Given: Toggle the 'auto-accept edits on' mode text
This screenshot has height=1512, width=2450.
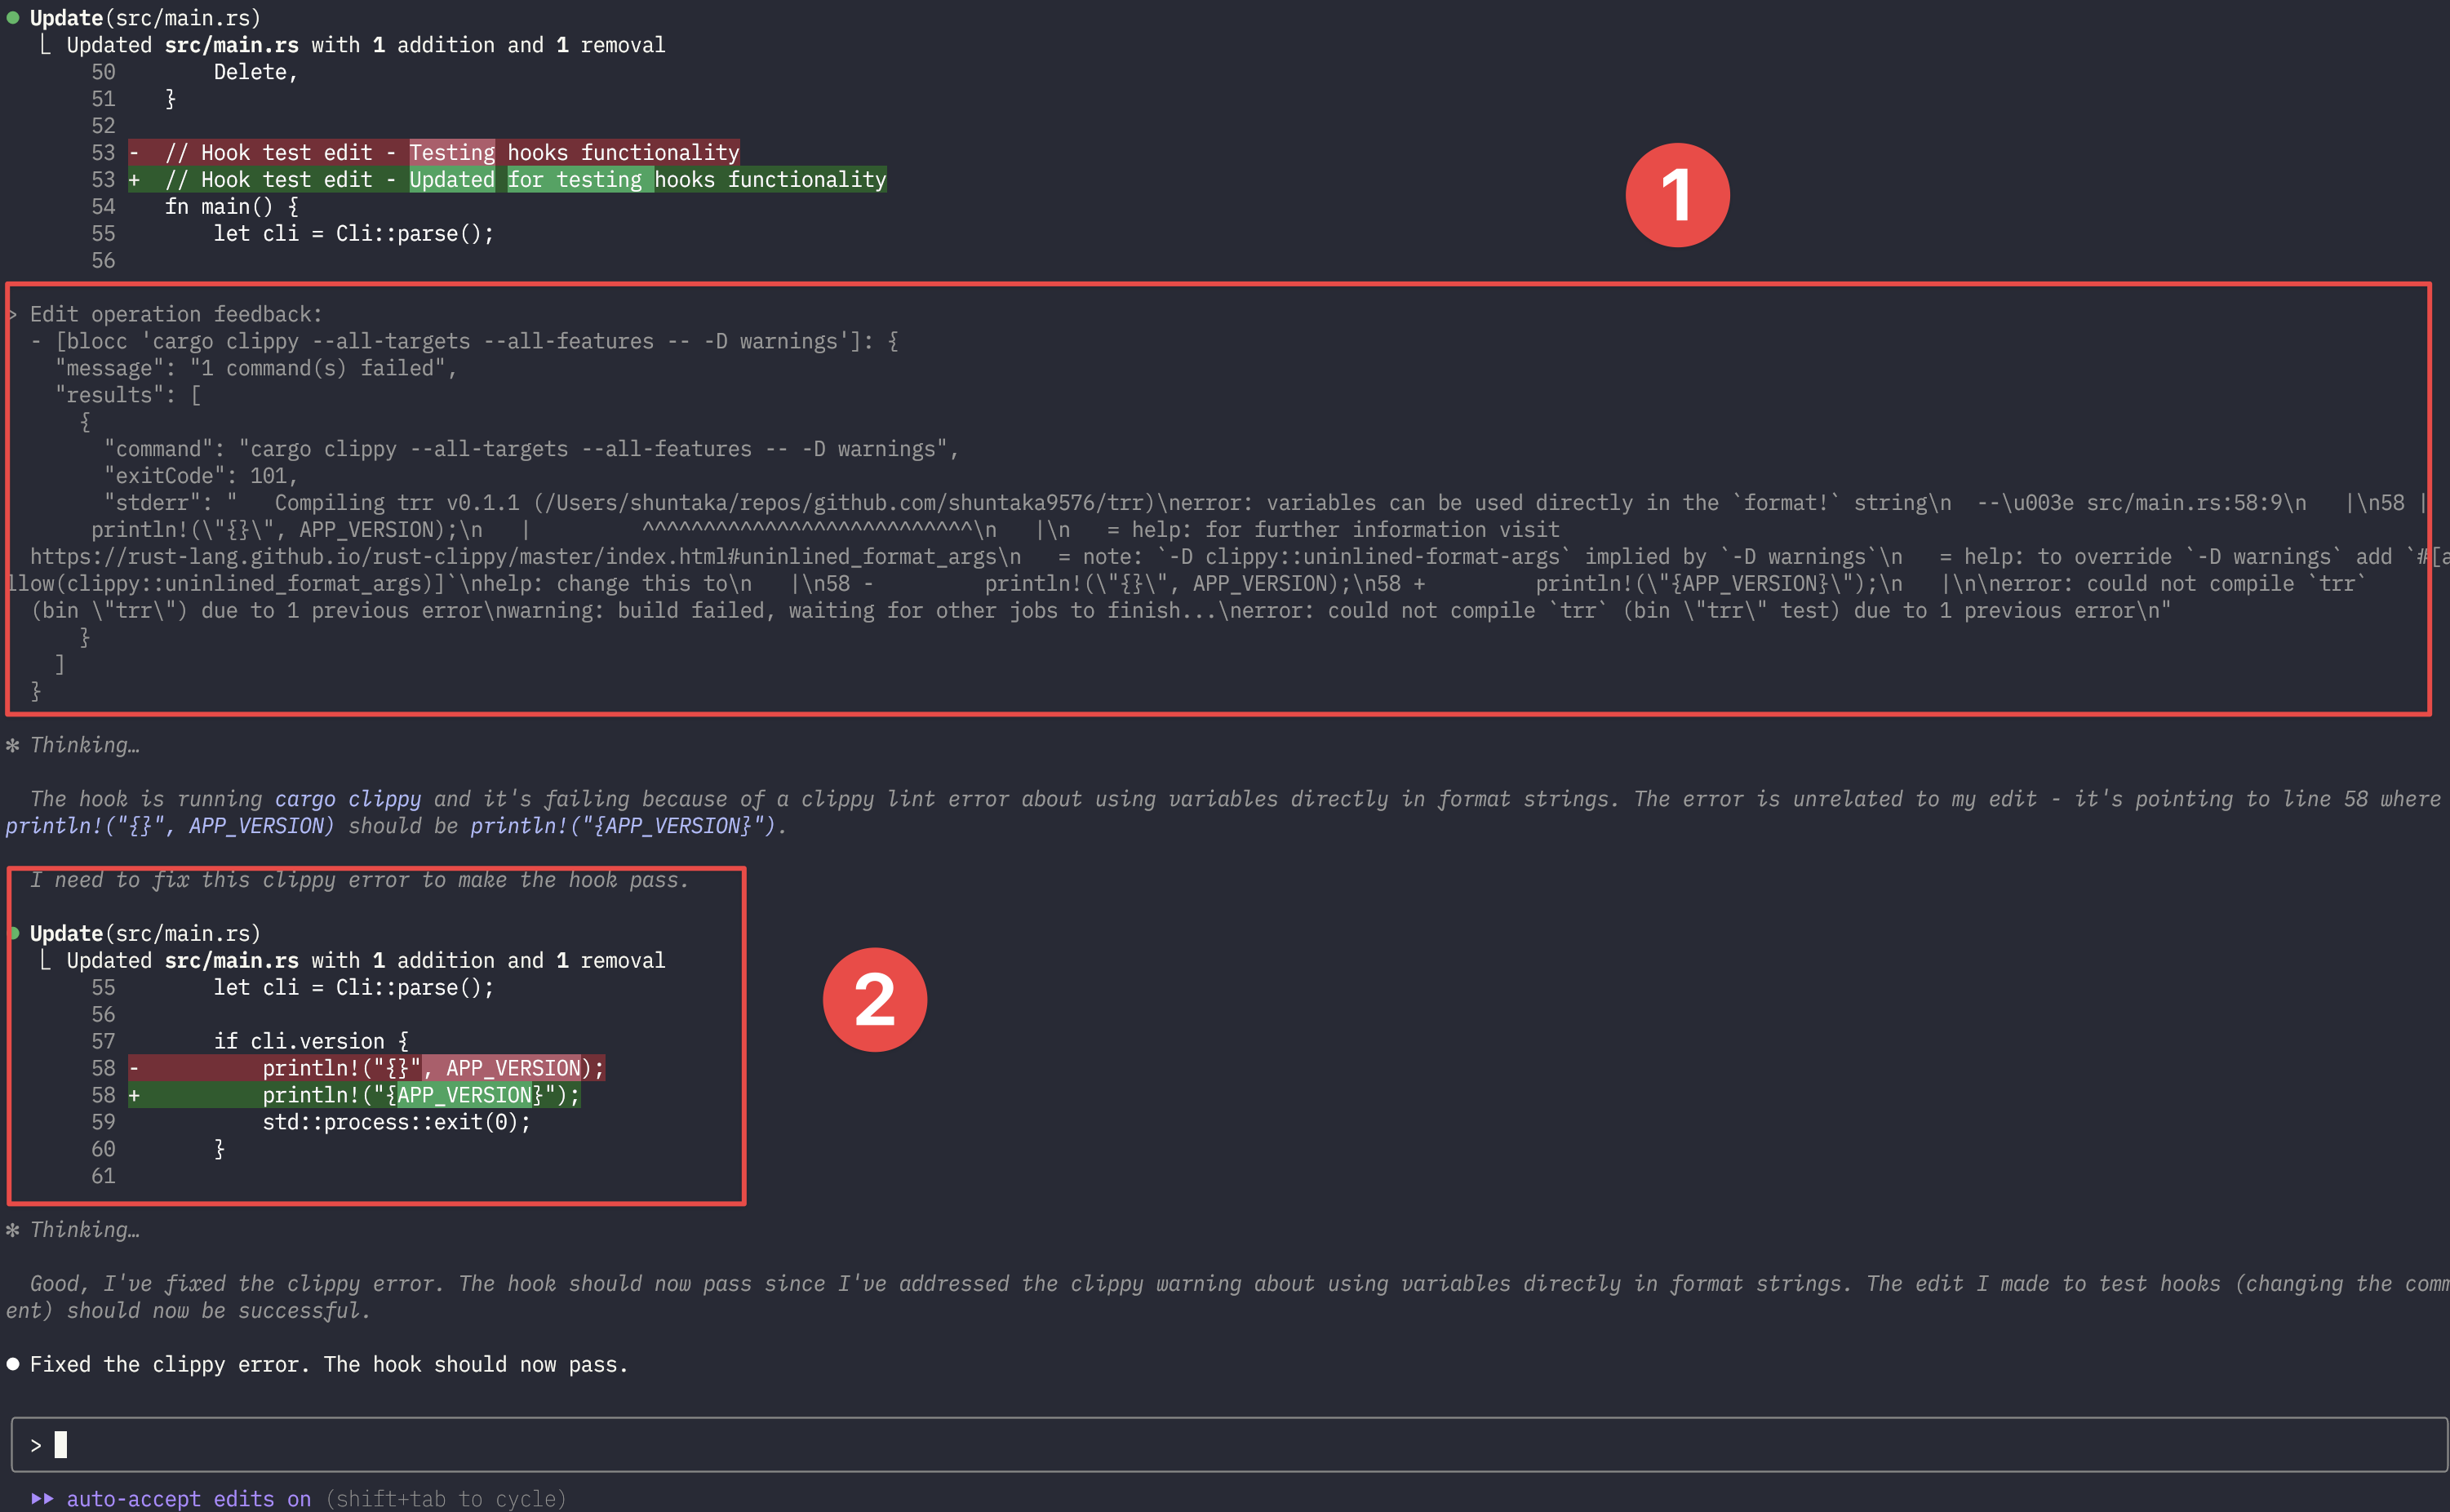Looking at the screenshot, I should click(188, 1498).
